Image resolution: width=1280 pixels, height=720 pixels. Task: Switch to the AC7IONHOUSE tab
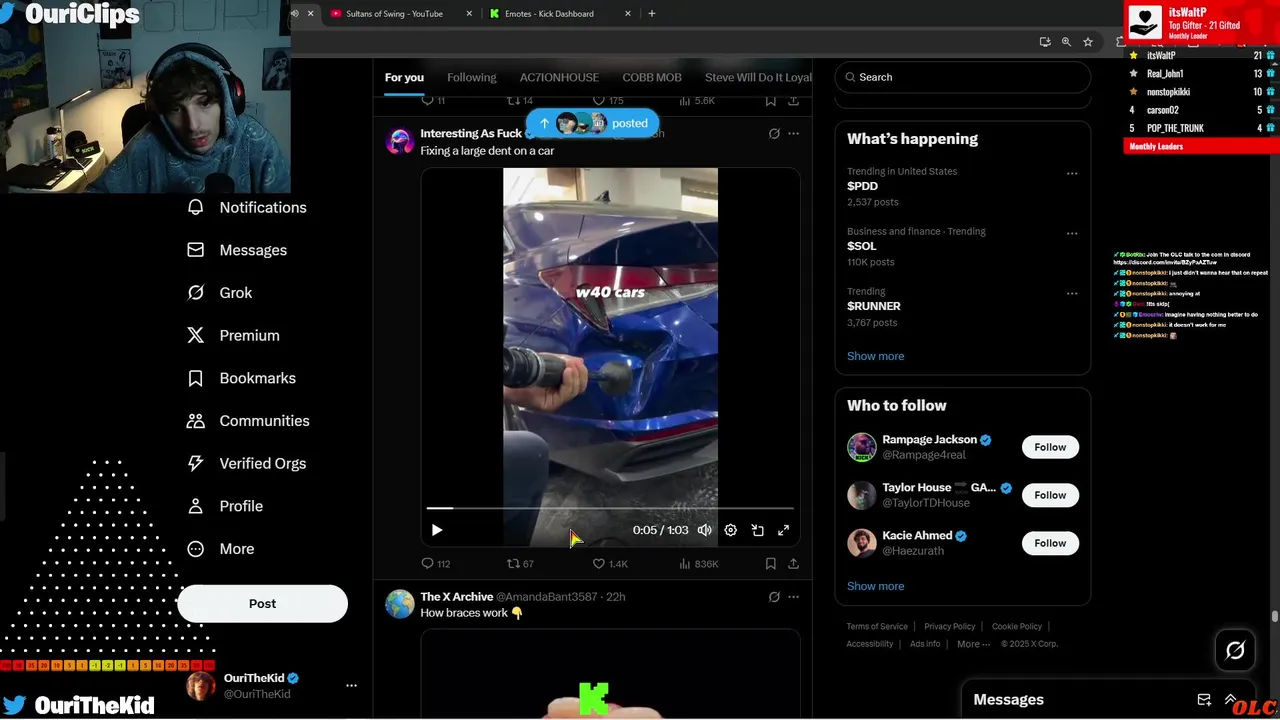559,77
